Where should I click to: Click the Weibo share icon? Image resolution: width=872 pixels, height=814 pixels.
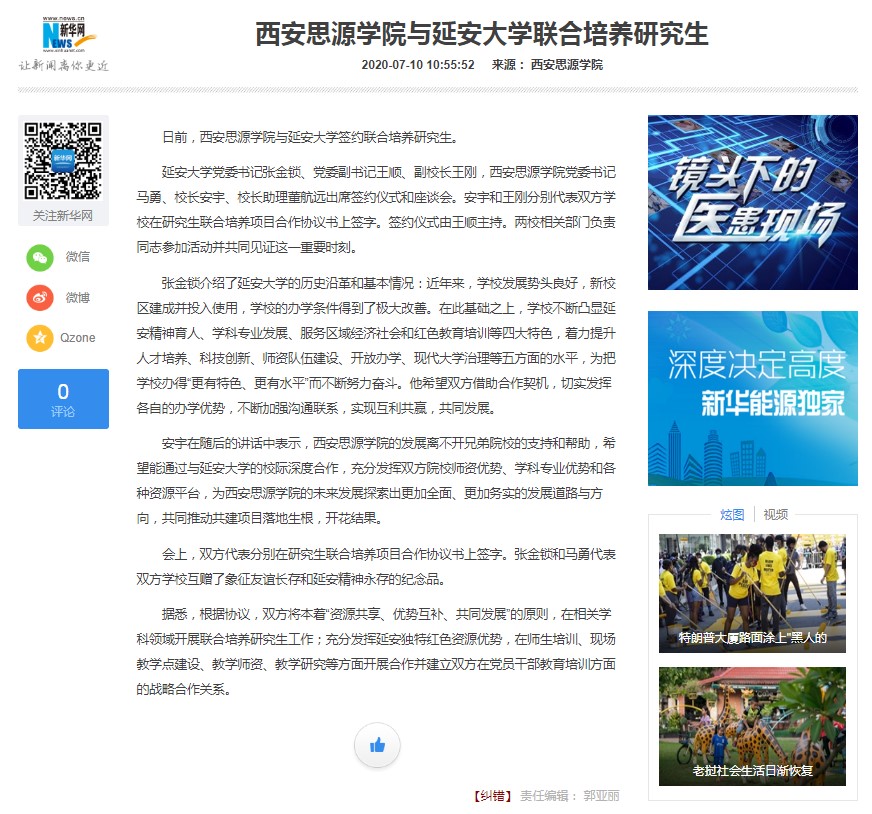[40, 297]
